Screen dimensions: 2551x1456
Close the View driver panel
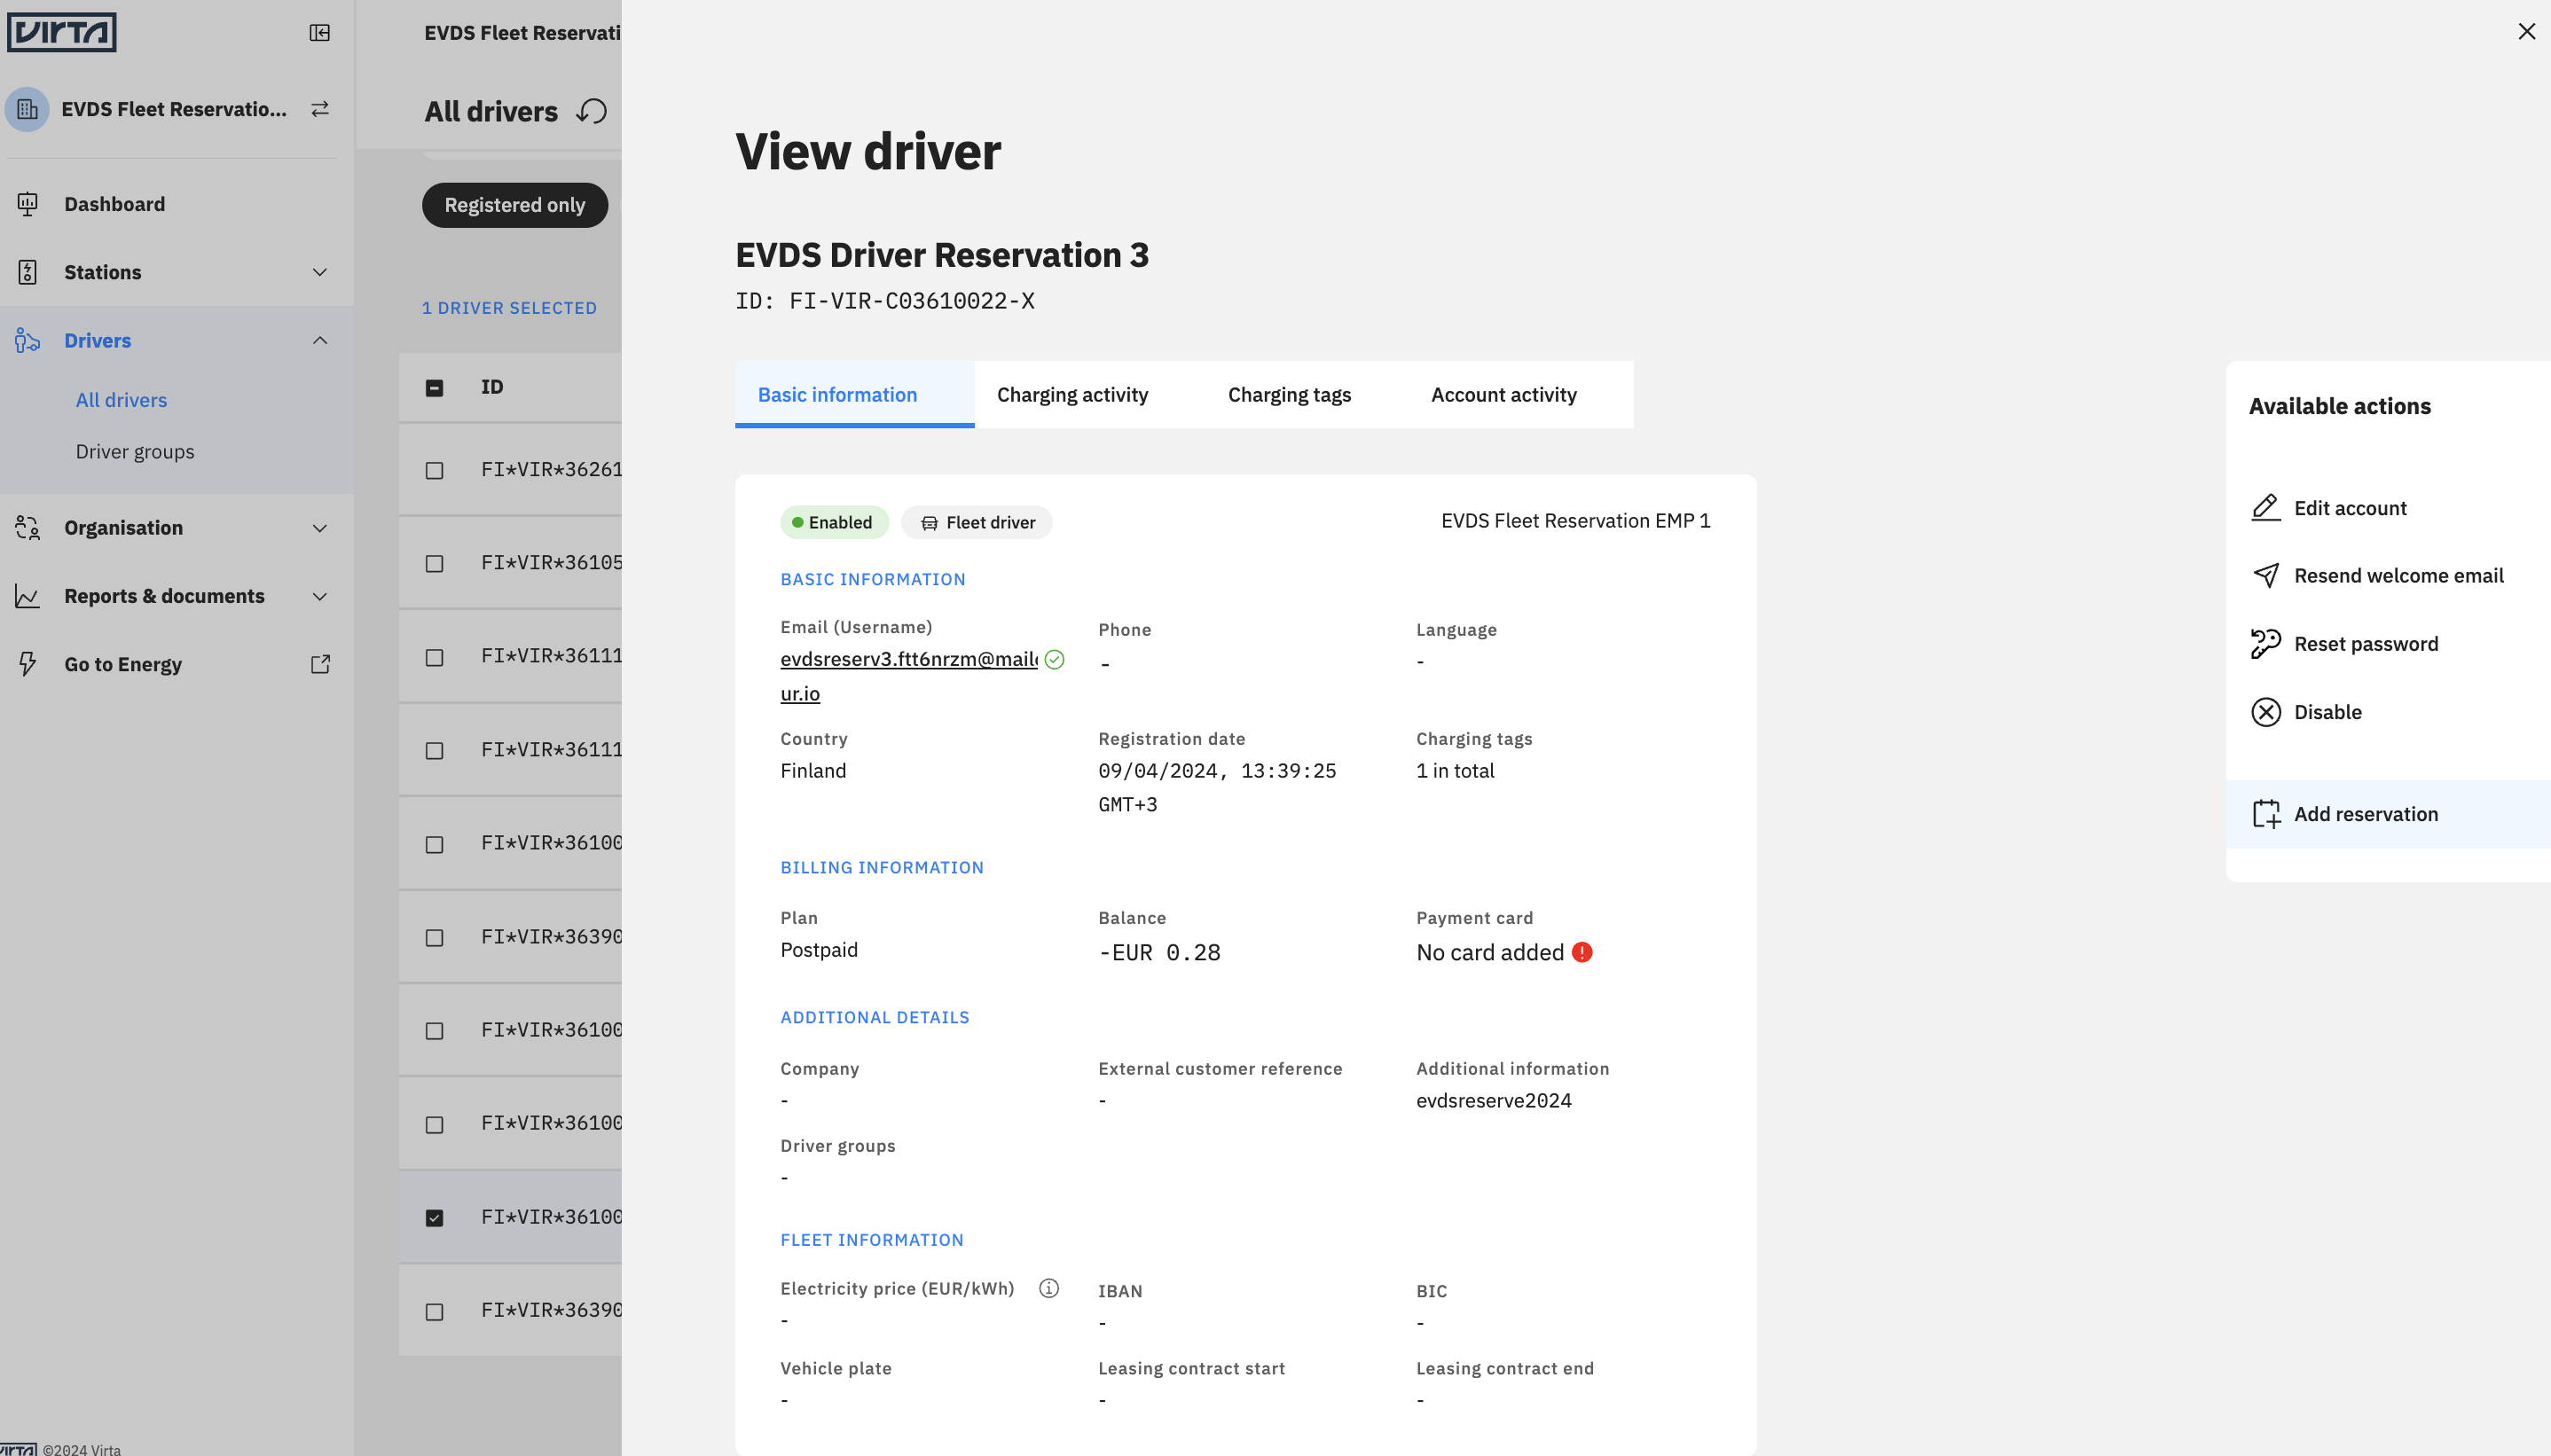[x=2527, y=31]
